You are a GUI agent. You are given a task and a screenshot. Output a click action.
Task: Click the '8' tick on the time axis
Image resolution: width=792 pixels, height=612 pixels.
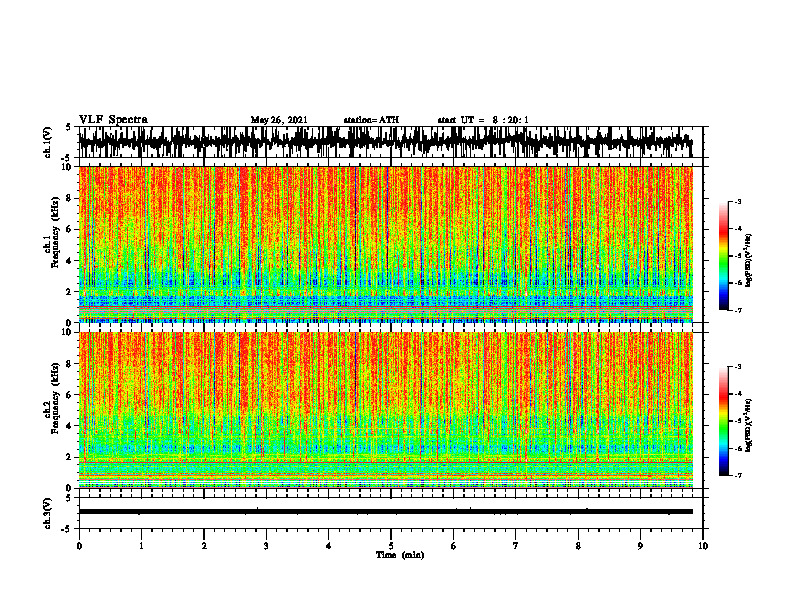(x=578, y=546)
